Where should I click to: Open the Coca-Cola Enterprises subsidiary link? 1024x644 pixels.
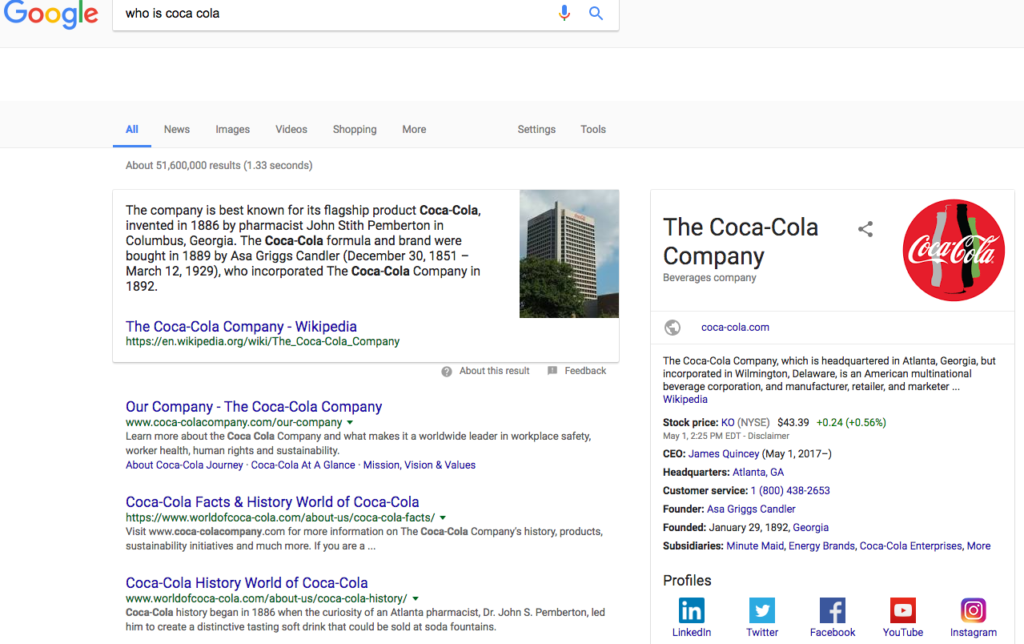(910, 546)
